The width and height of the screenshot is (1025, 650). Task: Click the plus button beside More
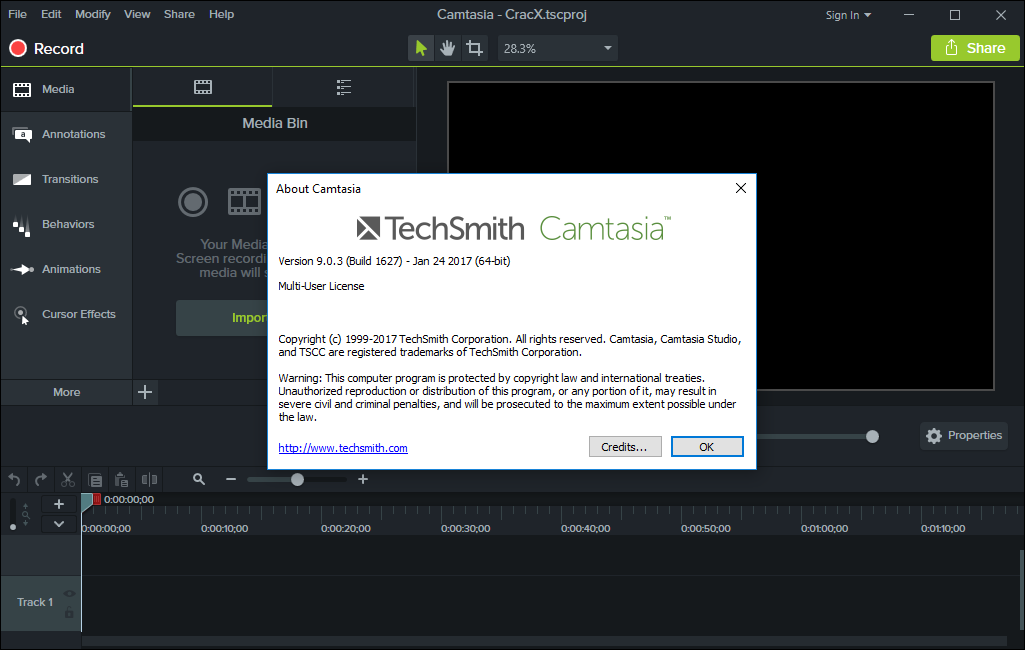[x=145, y=392]
